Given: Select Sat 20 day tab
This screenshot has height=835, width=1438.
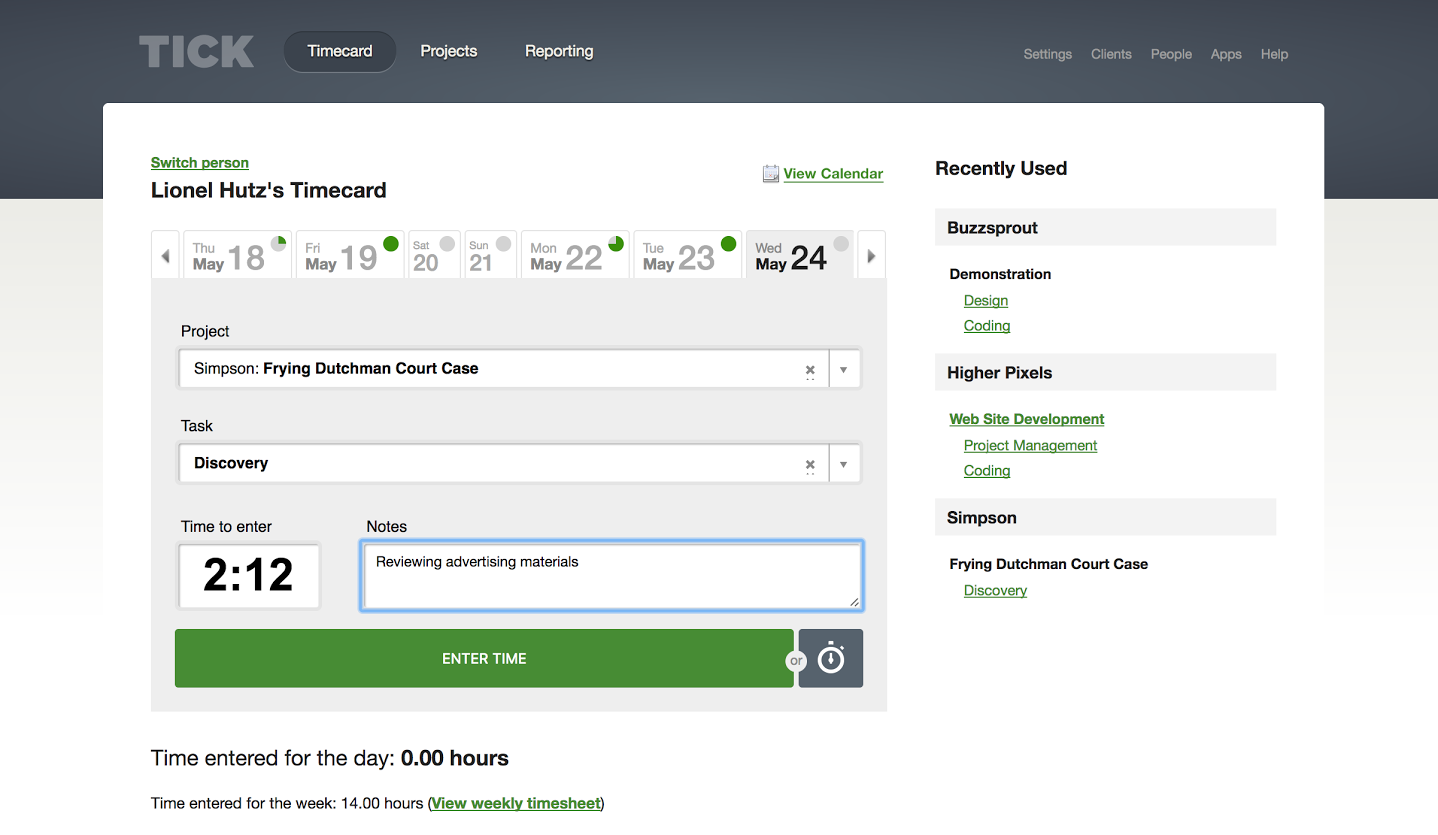Looking at the screenshot, I should pyautogui.click(x=434, y=255).
